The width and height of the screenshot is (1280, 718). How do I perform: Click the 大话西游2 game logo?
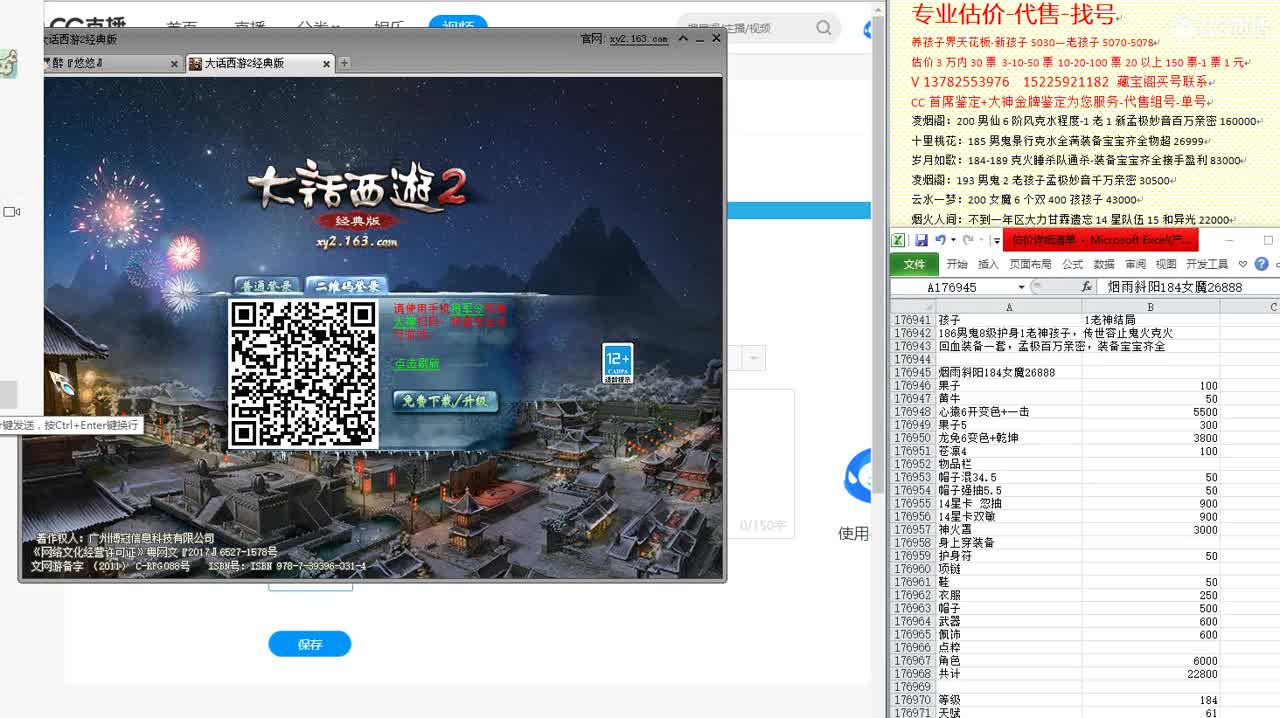coord(357,190)
